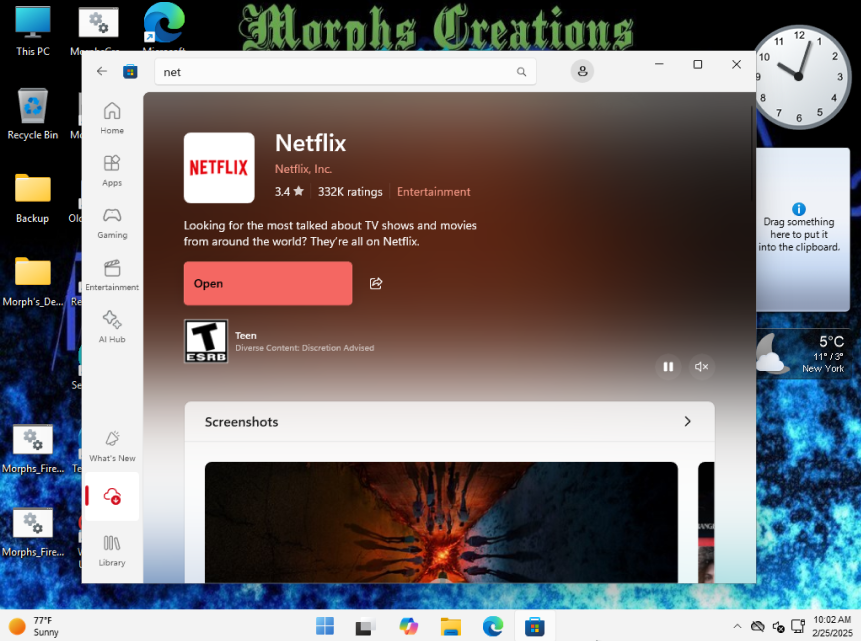This screenshot has height=641, width=861.
Task: Open the Windows Start menu
Action: (325, 626)
